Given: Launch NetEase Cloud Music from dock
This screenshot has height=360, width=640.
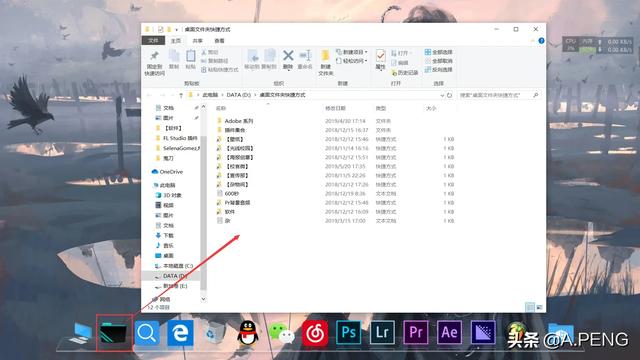Looking at the screenshot, I should tap(315, 333).
